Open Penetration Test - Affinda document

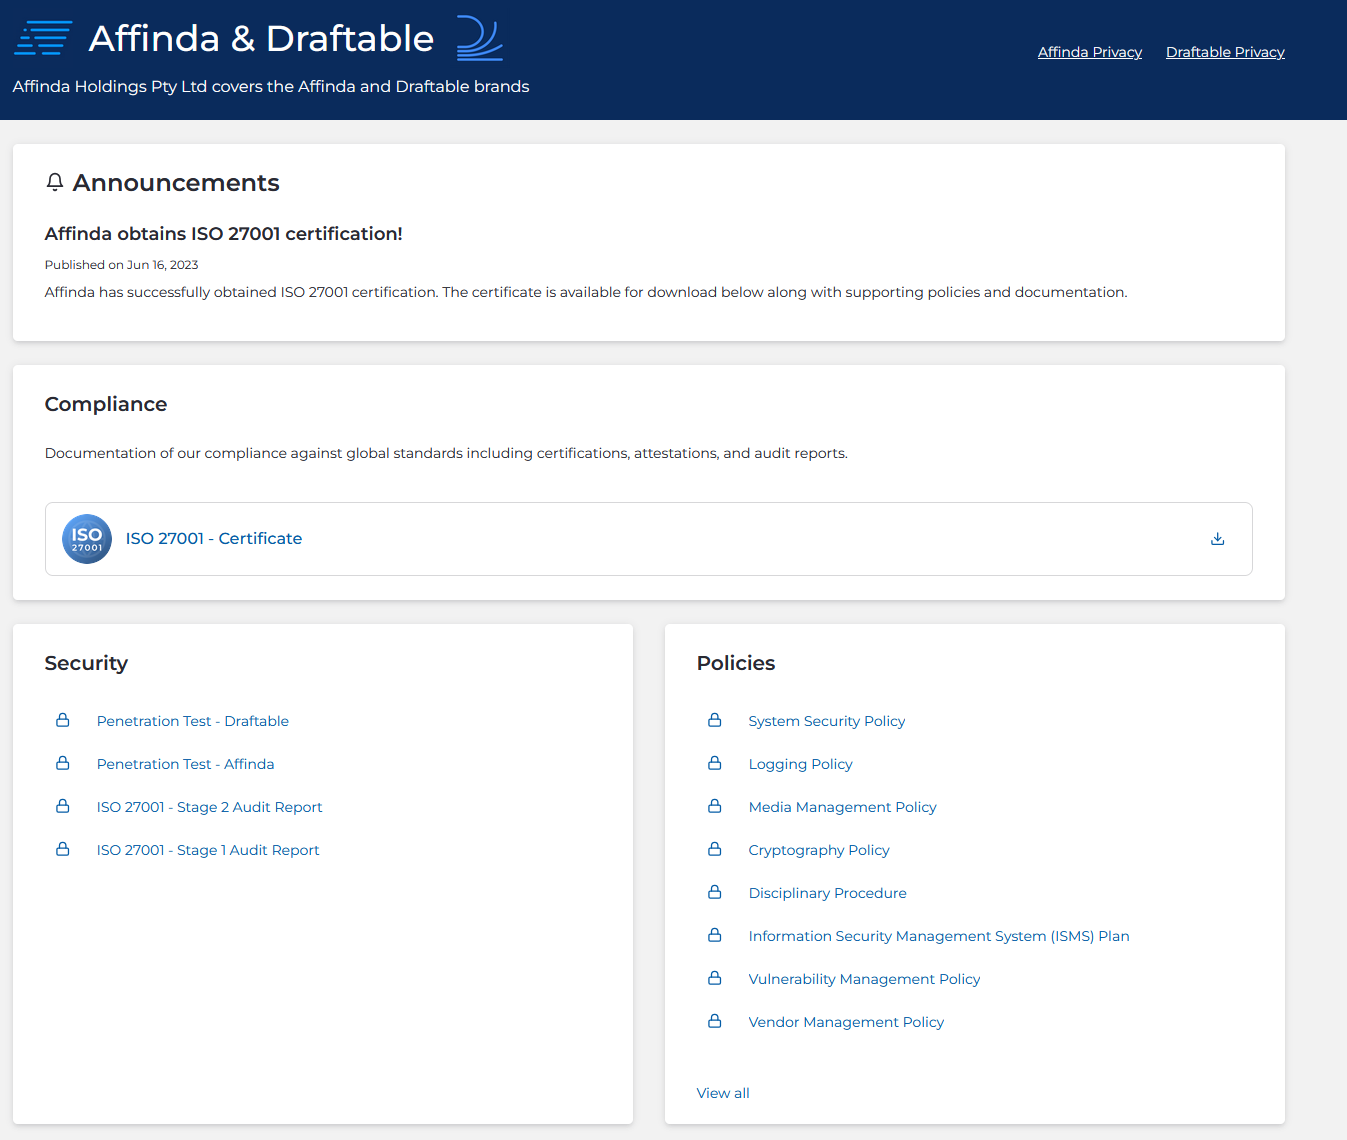(x=185, y=764)
